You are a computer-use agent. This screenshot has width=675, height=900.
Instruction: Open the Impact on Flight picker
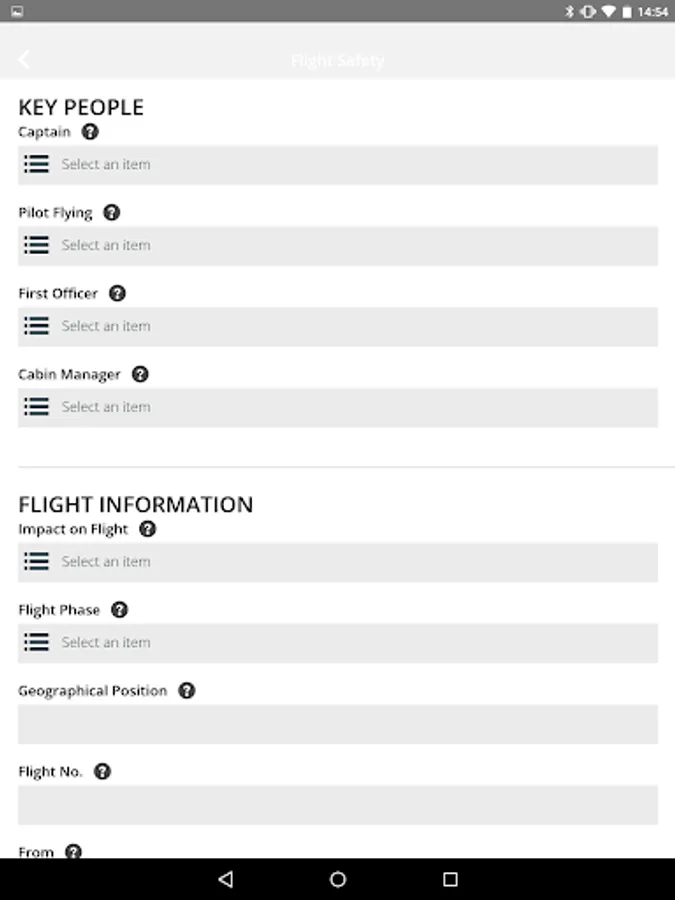click(338, 562)
